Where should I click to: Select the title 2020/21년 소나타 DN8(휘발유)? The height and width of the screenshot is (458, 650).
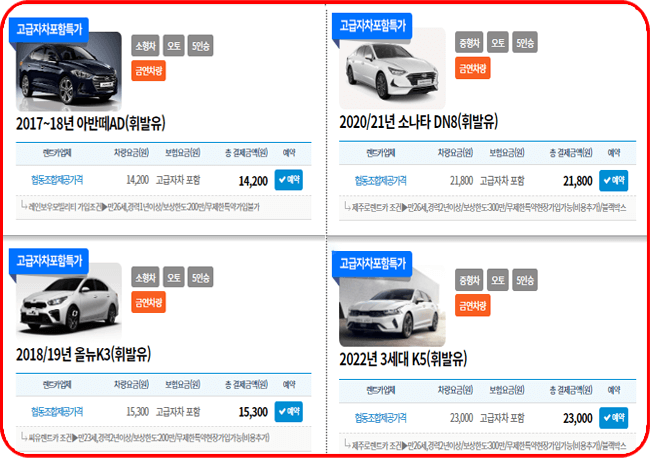(x=419, y=122)
